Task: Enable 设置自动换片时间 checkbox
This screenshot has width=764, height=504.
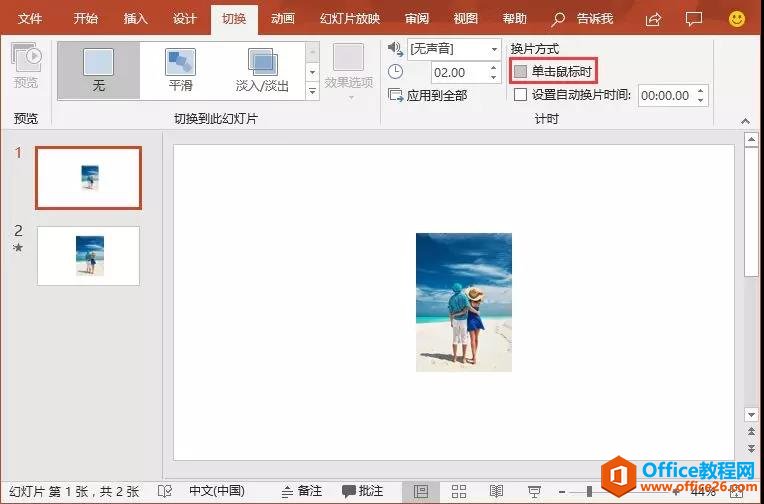Action: [520, 95]
